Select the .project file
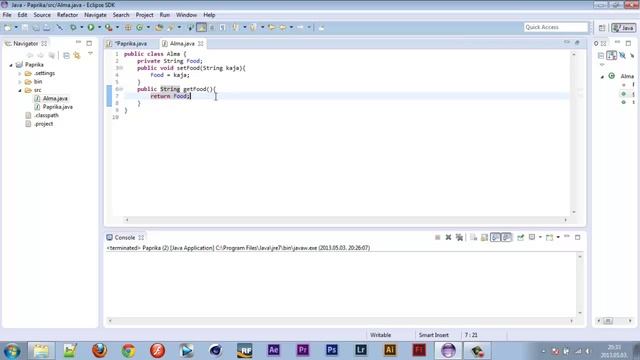The image size is (640, 360). click(x=43, y=124)
